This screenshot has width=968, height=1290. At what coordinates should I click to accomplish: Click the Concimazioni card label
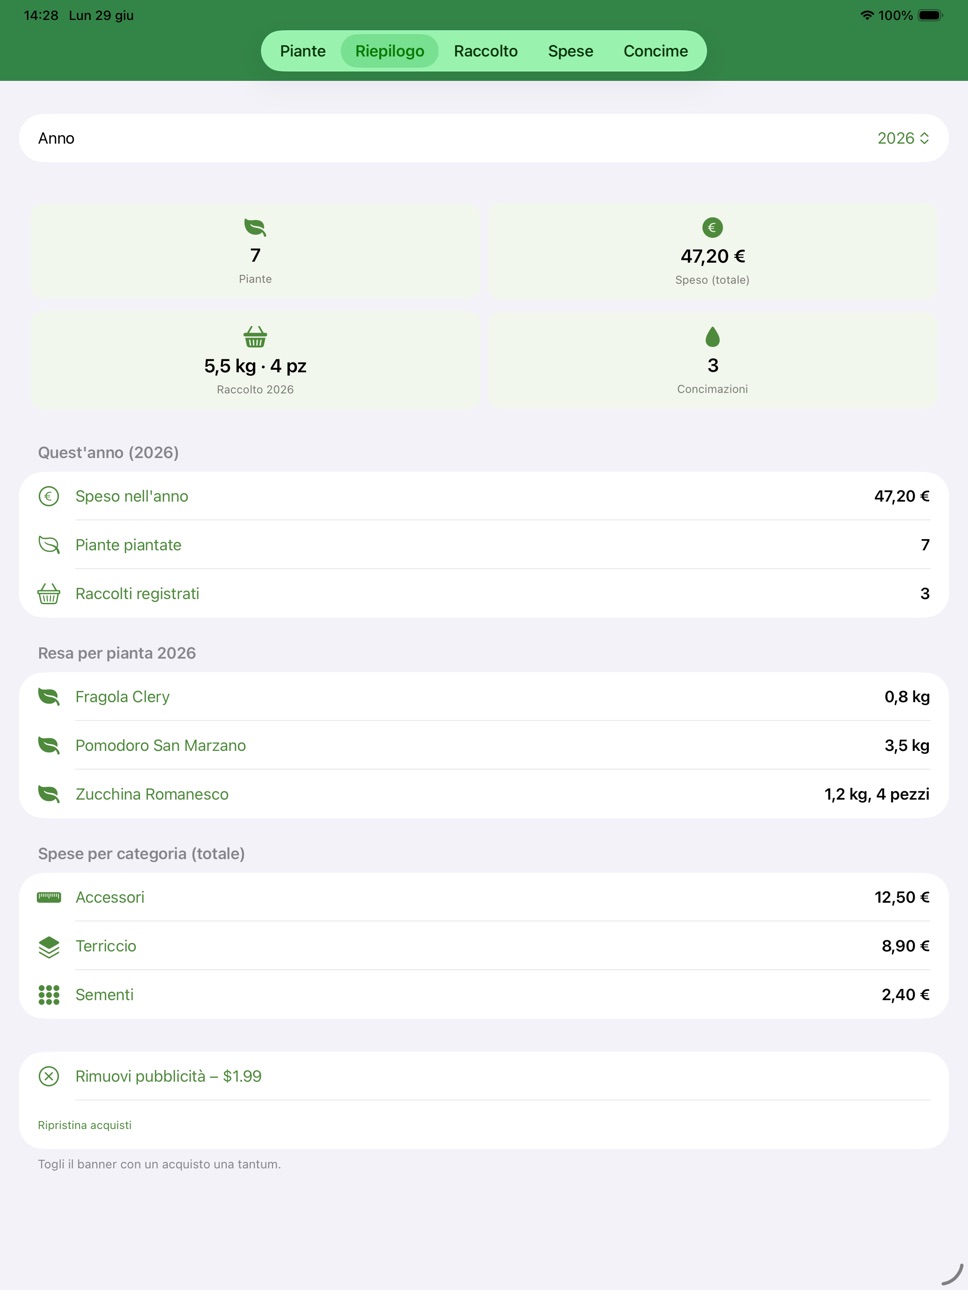pyautogui.click(x=712, y=389)
